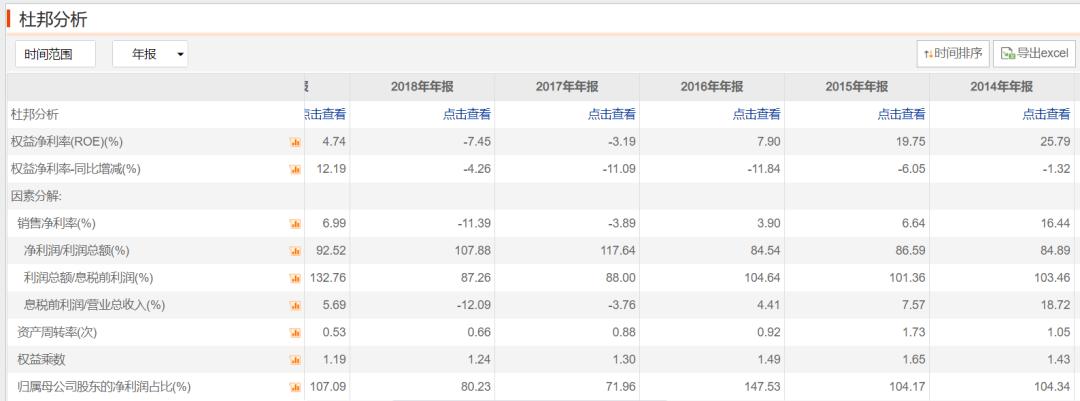Viewport: 1080px width, 401px height.
Task: Open the 年报 period dropdown
Action: [x=150, y=54]
